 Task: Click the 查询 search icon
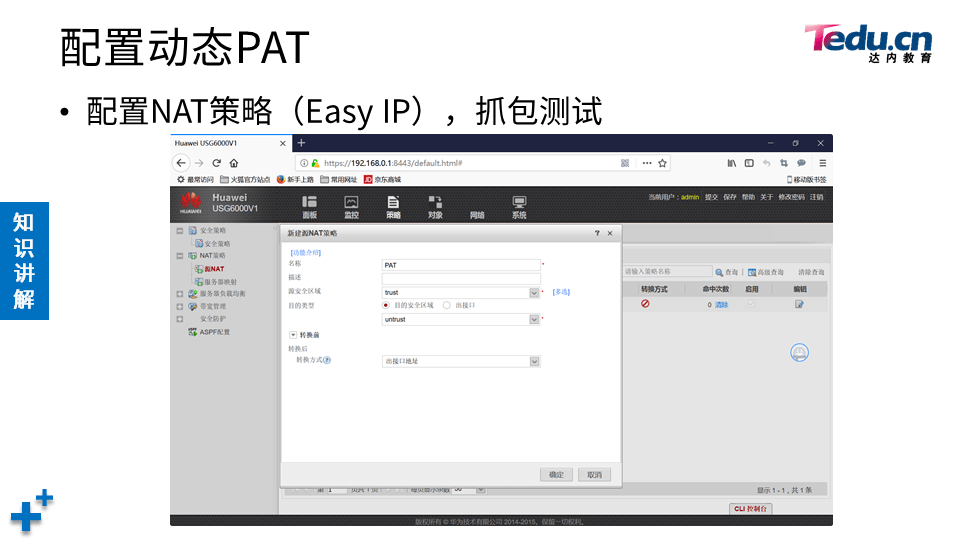[x=719, y=272]
